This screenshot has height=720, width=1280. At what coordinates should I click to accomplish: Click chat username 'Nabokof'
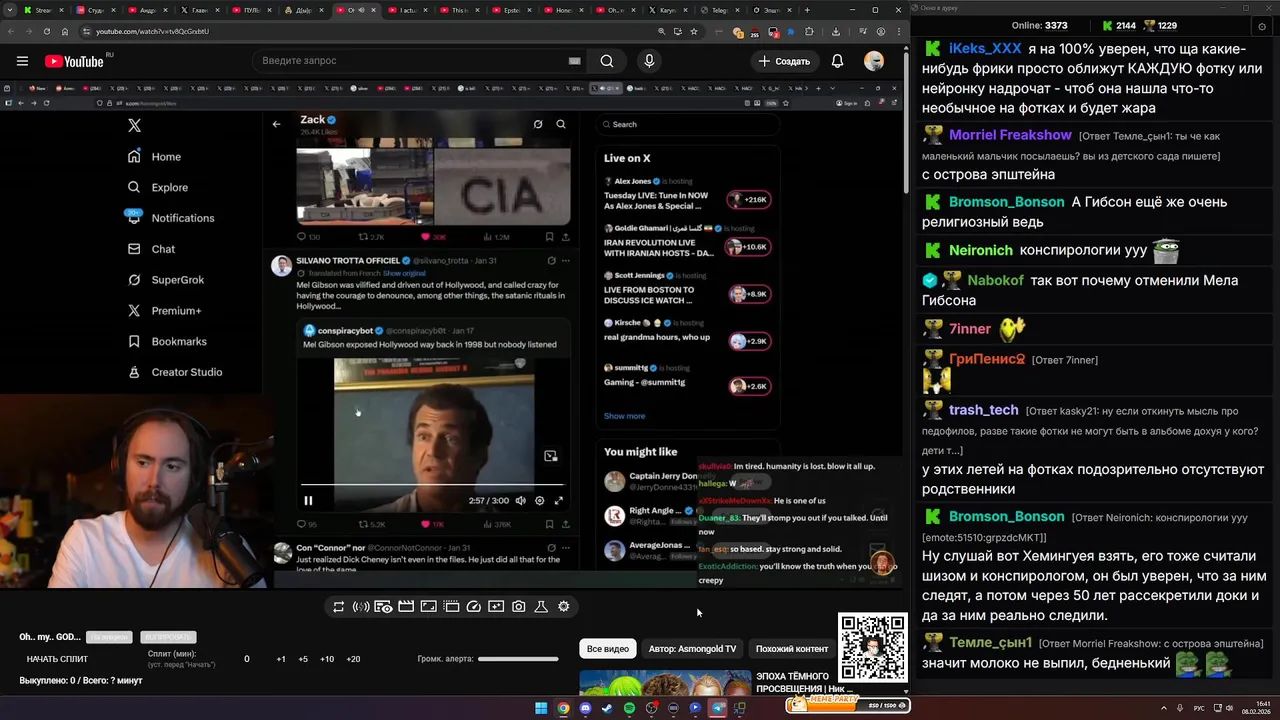pyautogui.click(x=995, y=281)
